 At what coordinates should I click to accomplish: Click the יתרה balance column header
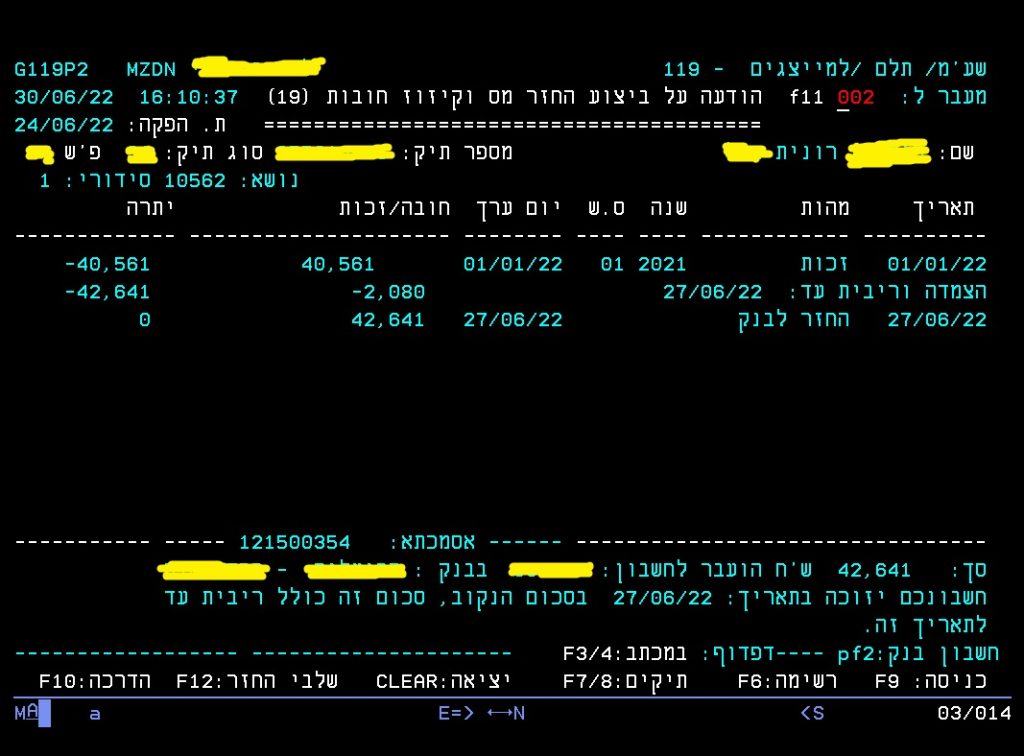pyautogui.click(x=151, y=208)
